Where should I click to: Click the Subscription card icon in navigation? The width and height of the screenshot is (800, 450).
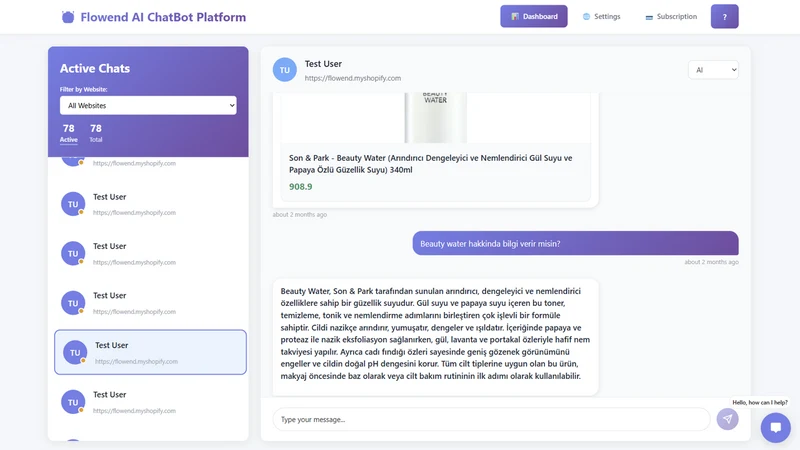[x=649, y=17]
